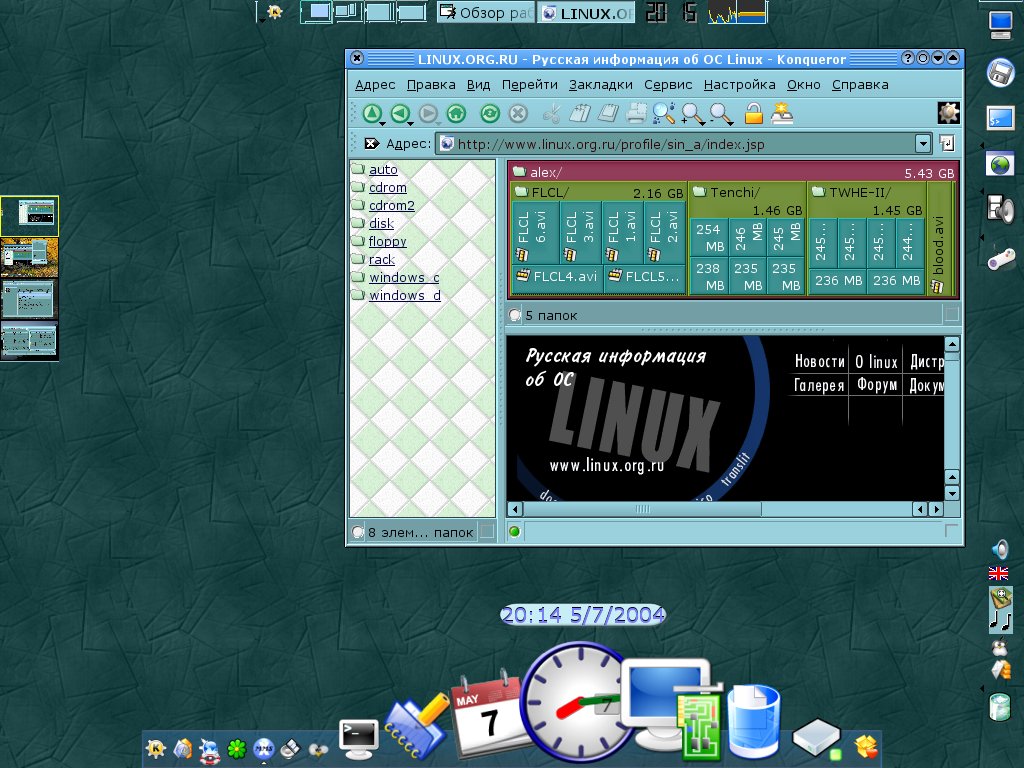Open the Закладки menu
Viewport: 1024px width, 768px height.
(x=601, y=85)
